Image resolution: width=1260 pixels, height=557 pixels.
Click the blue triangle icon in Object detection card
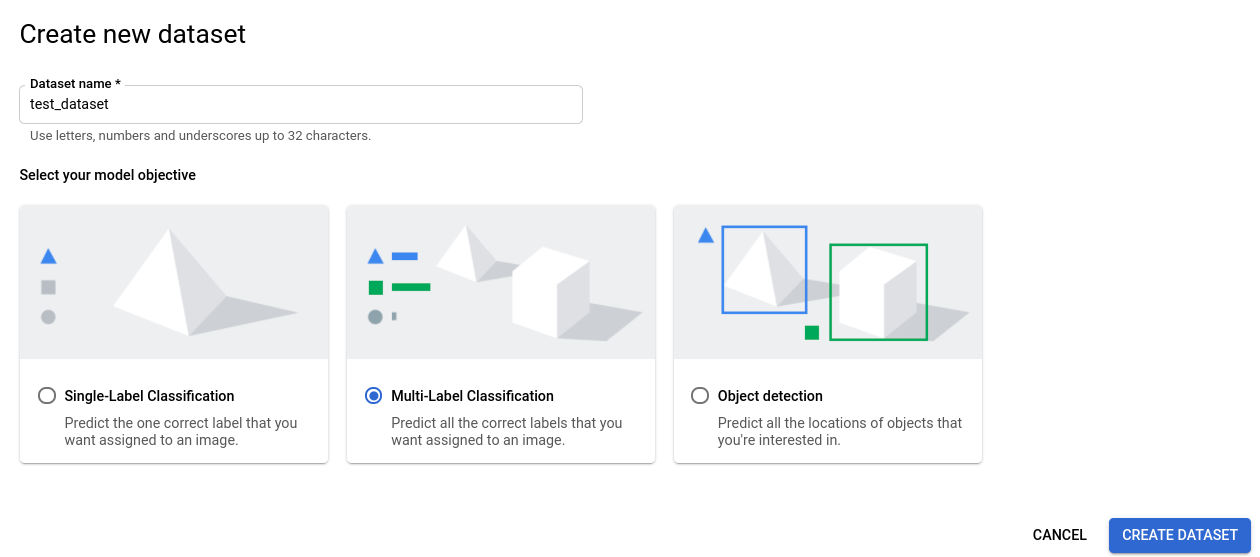pos(705,236)
